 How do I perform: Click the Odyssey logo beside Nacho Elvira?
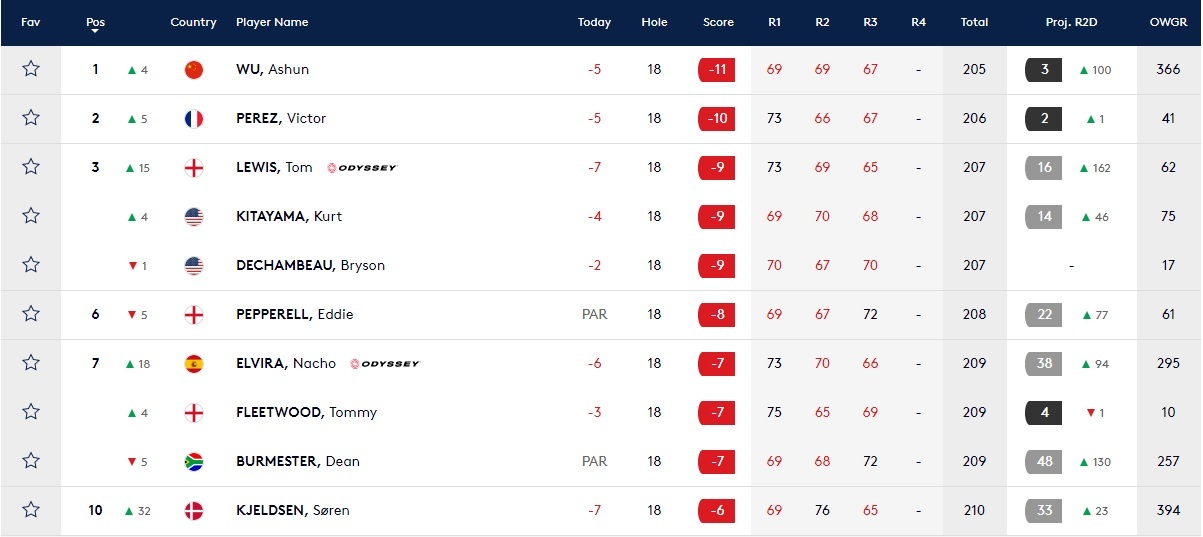(x=385, y=364)
